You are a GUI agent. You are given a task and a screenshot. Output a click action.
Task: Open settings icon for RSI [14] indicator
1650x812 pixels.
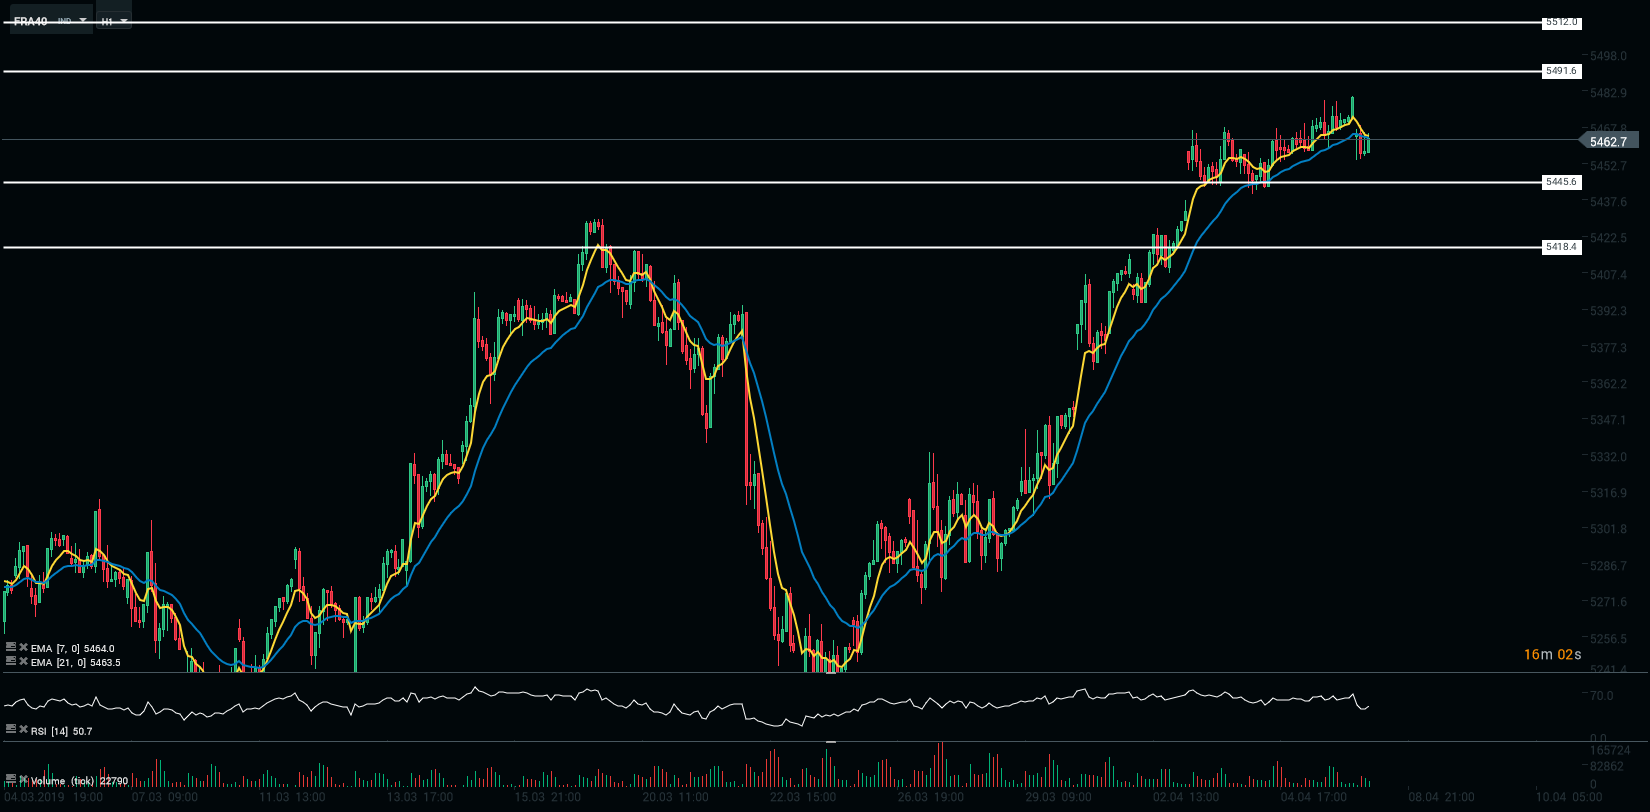pos(11,730)
